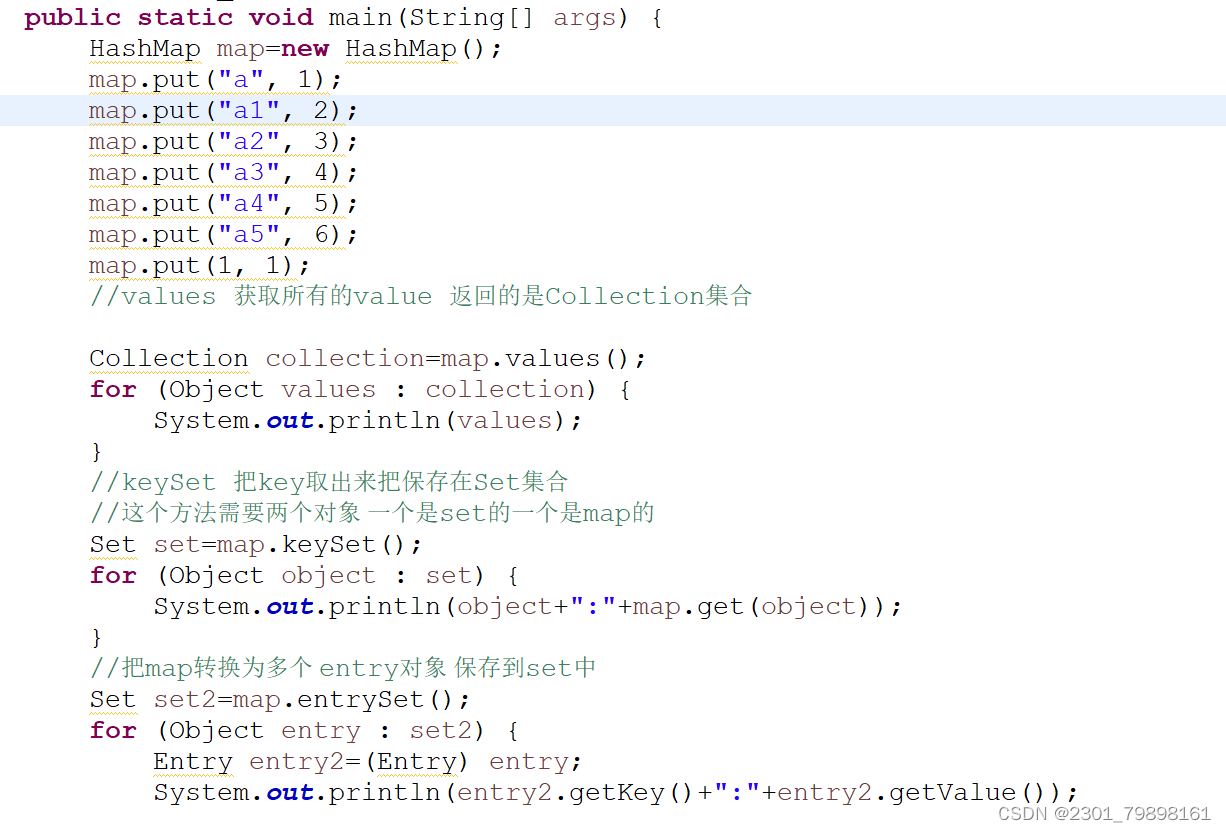
Task: Click the //keySet comment line
Action: [329, 482]
